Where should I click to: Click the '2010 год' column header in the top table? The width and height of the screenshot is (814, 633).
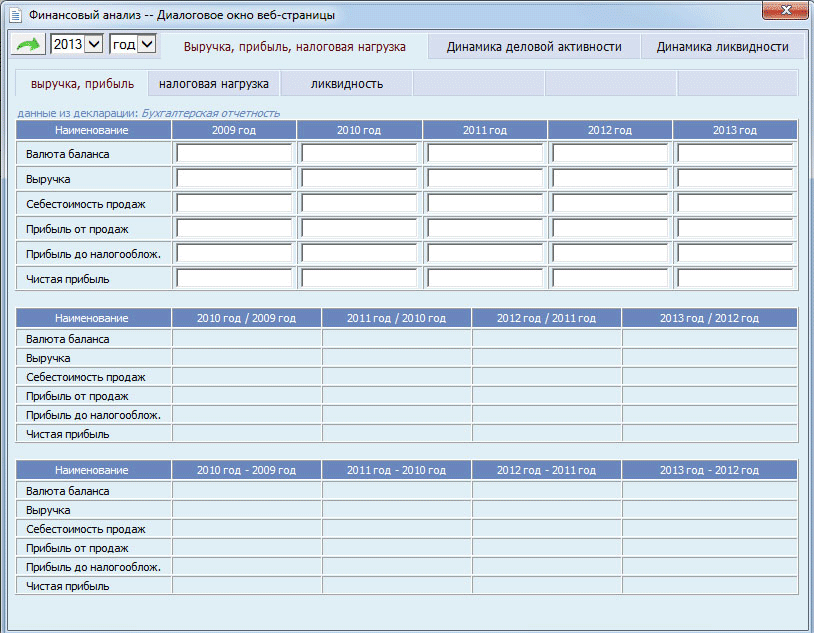359,130
